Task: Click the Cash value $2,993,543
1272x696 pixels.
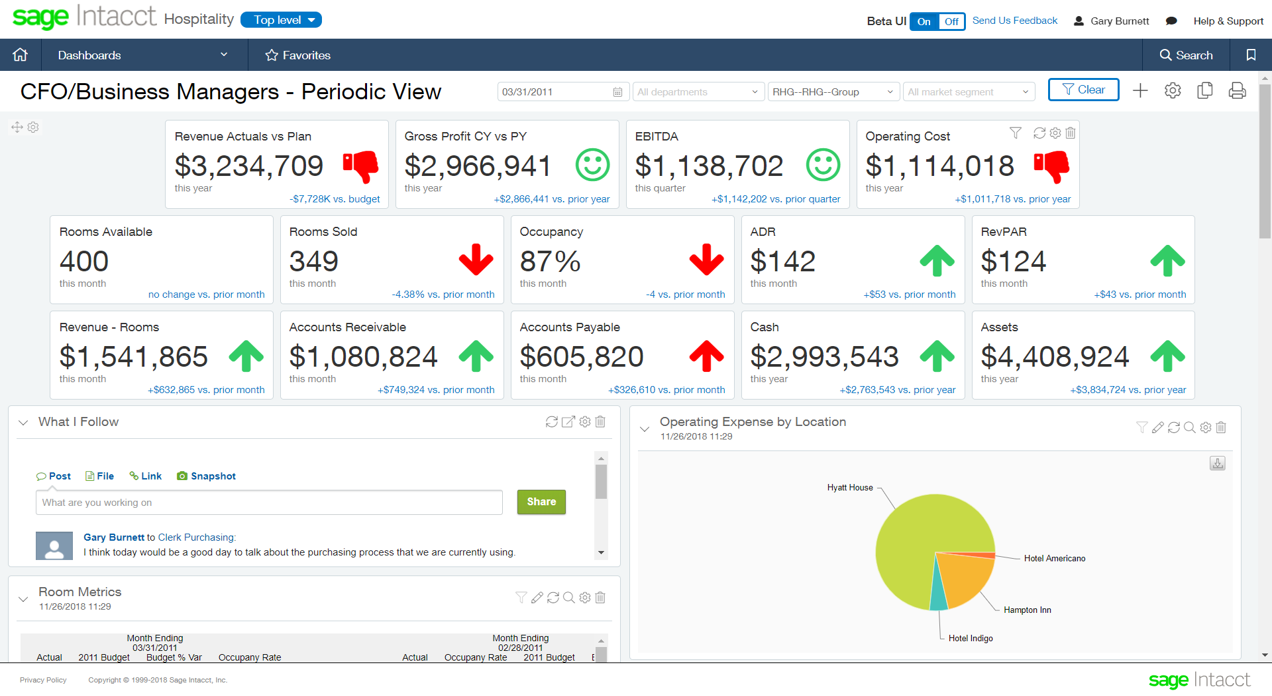Action: click(825, 356)
